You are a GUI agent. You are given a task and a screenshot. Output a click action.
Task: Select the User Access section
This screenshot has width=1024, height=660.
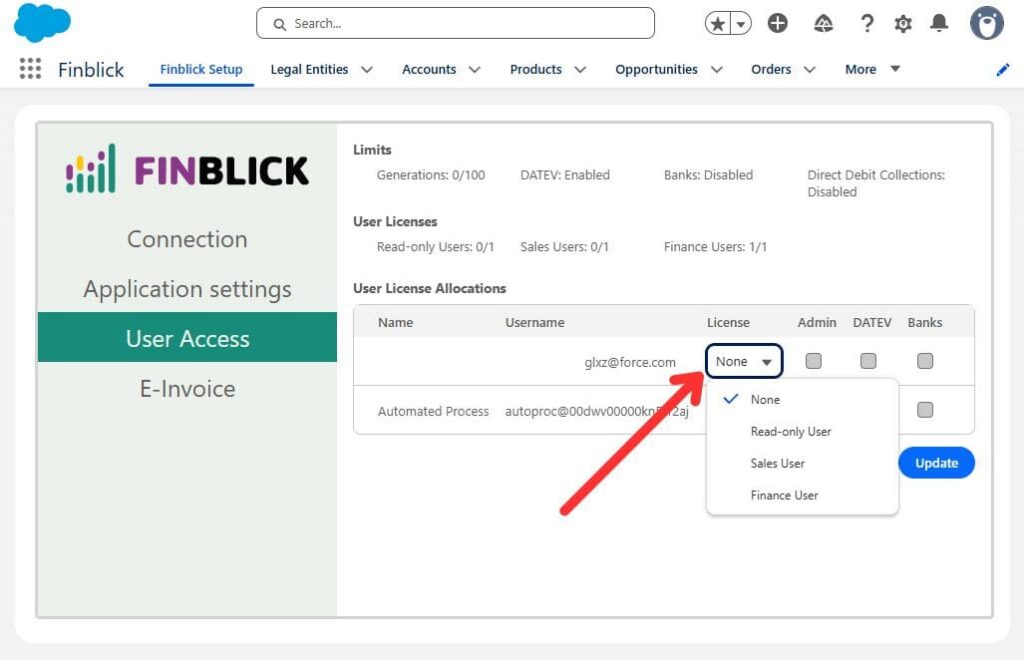[187, 338]
